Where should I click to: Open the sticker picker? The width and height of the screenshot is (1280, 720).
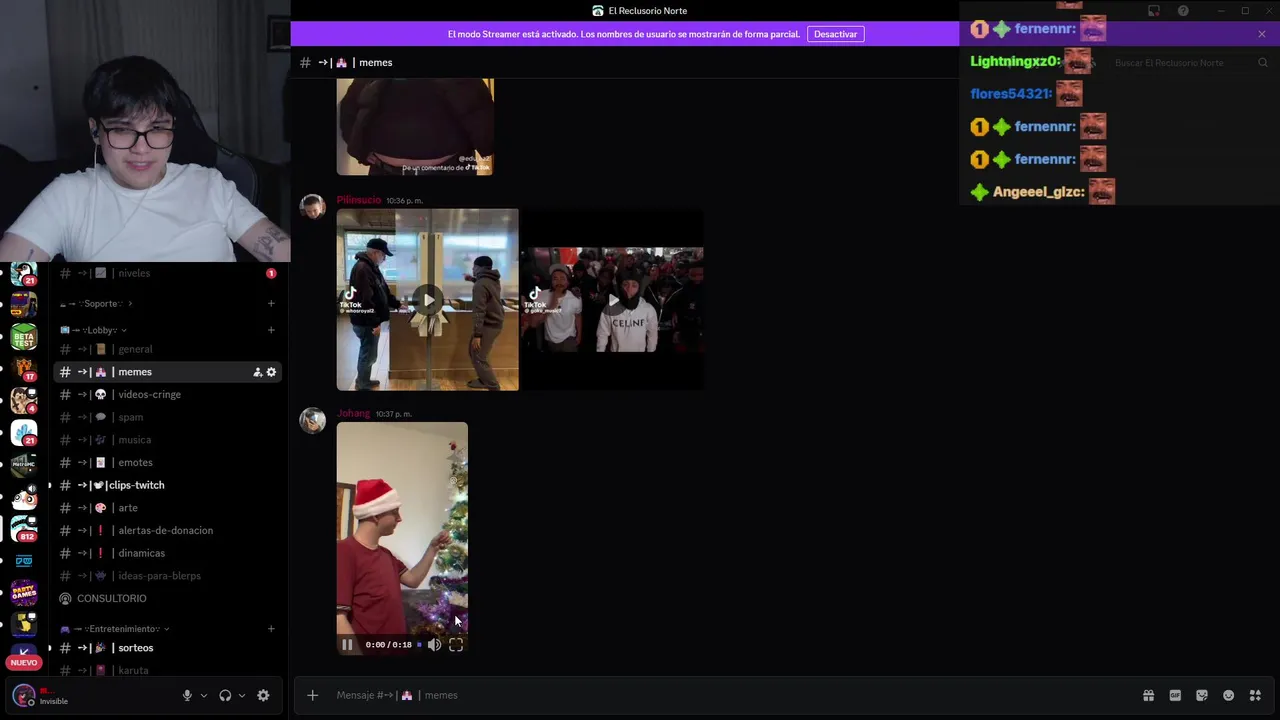point(1202,695)
